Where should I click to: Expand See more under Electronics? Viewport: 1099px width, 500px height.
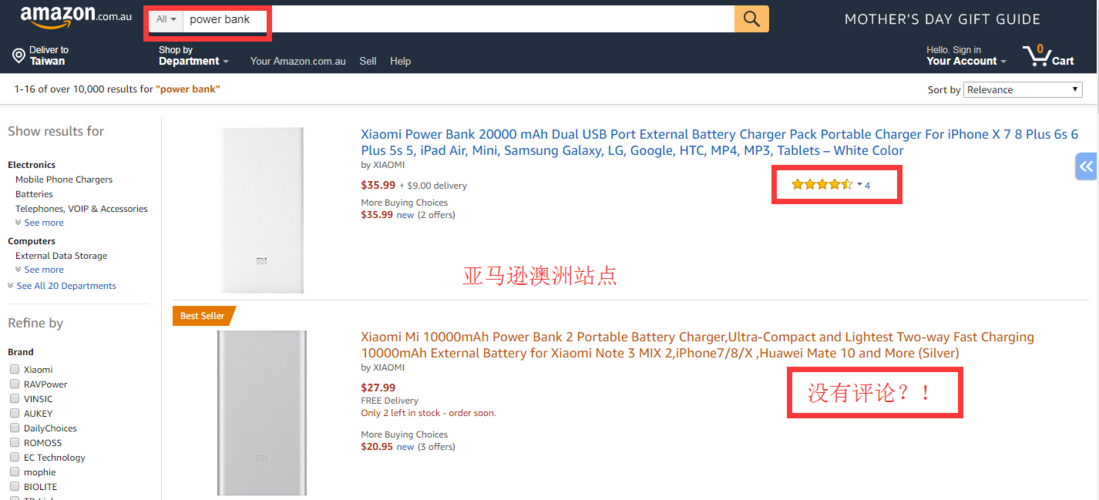pyautogui.click(x=39, y=223)
